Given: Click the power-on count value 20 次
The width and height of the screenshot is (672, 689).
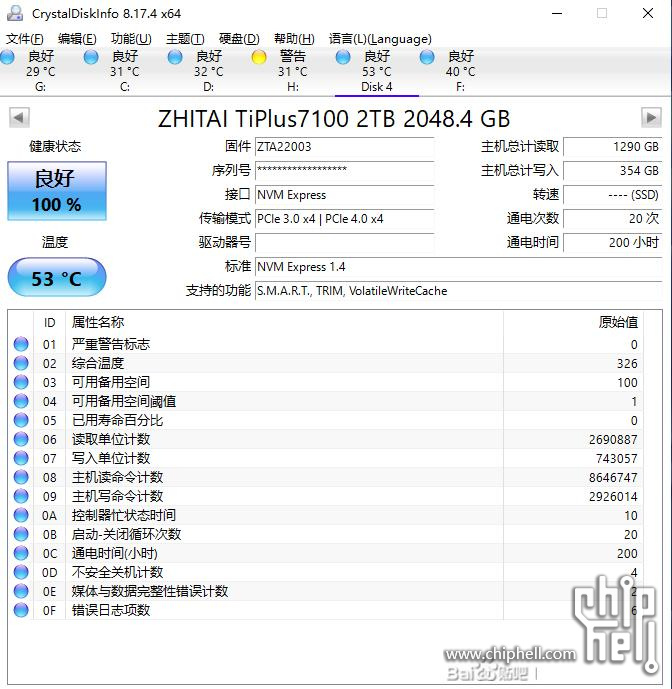Looking at the screenshot, I should coord(613,218).
